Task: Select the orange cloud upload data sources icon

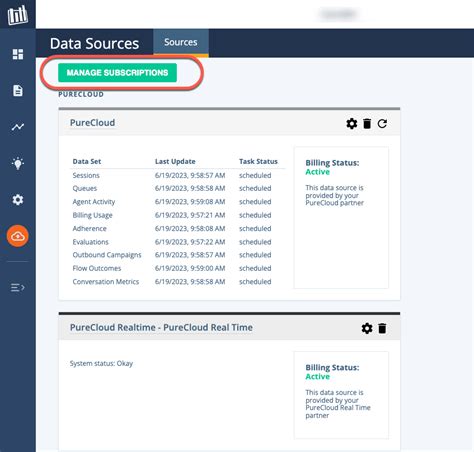Action: pos(18,236)
